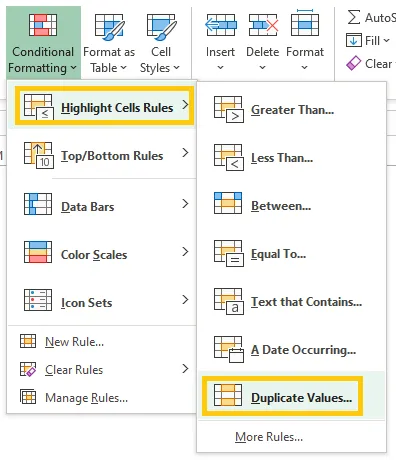Select the Between rule icon
Screen dimensions: 396x460
pyautogui.click(x=228, y=203)
